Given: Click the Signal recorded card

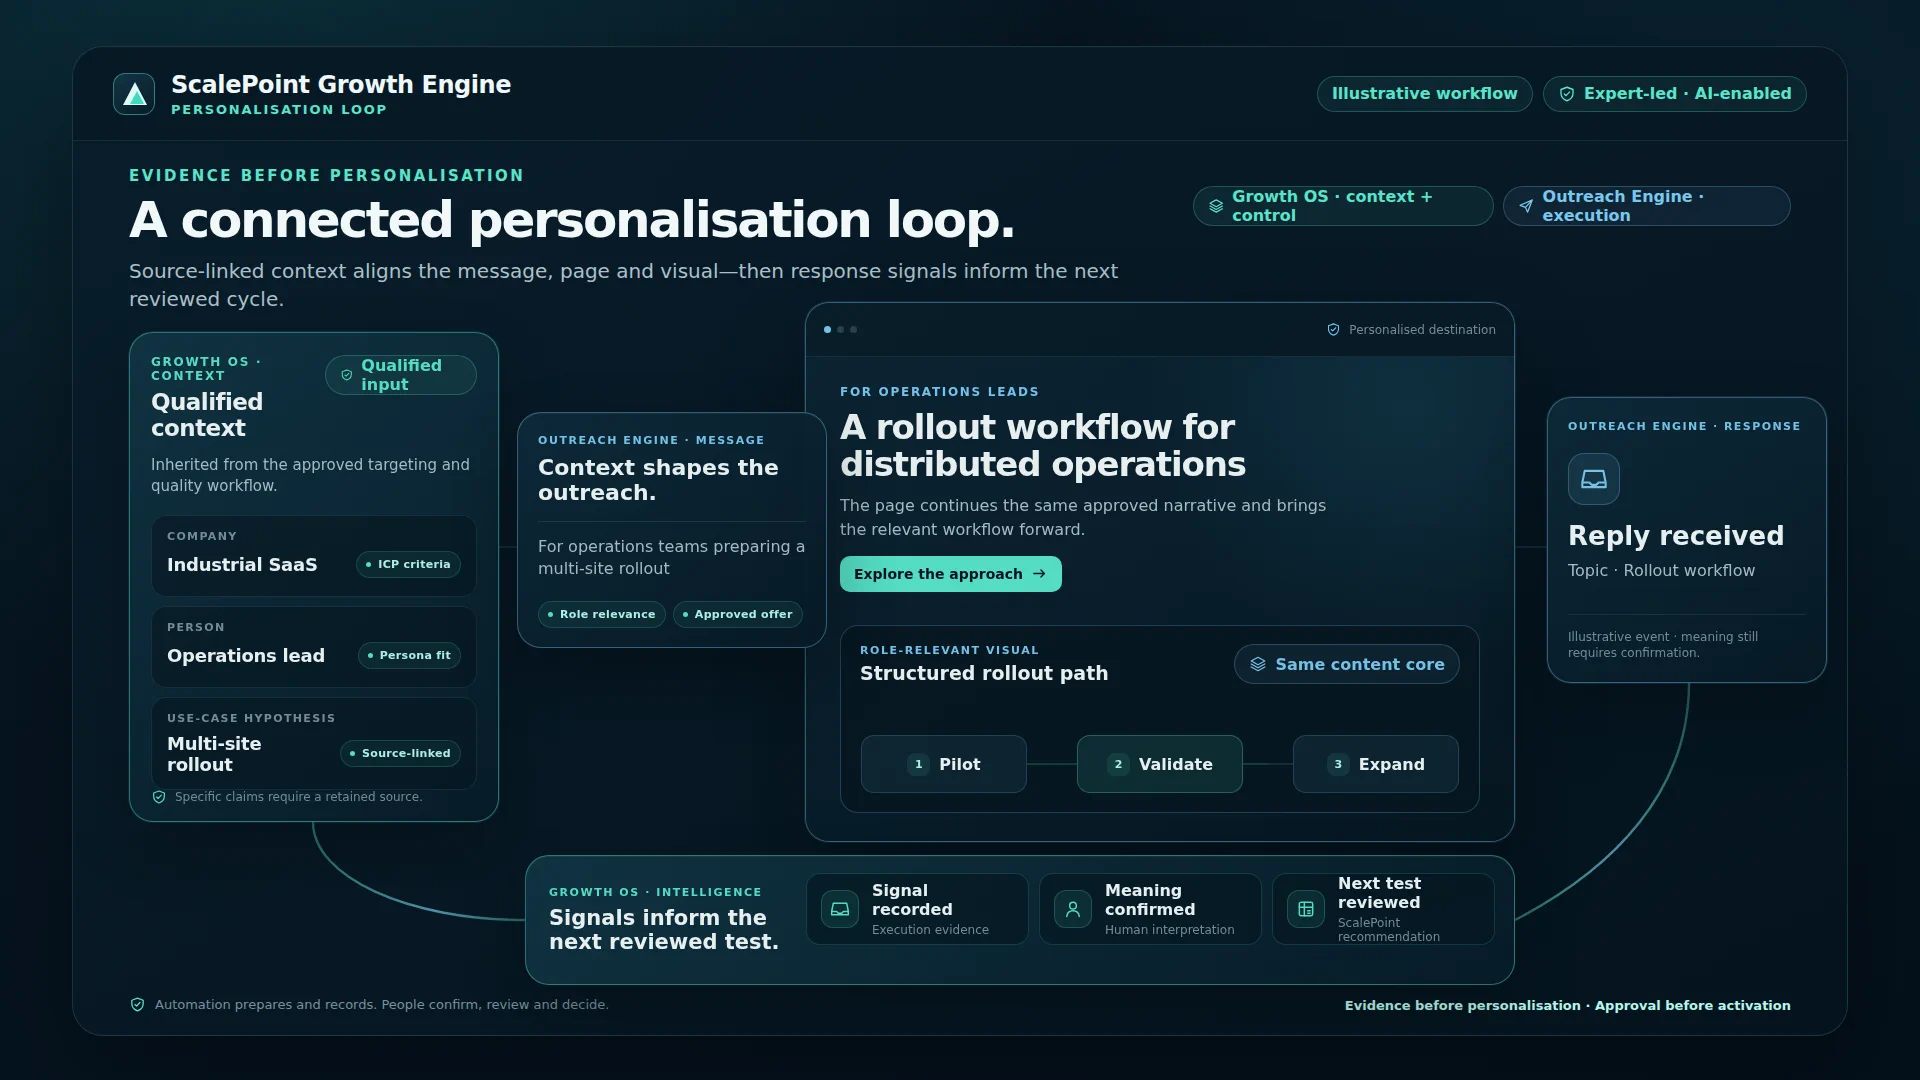Looking at the screenshot, I should [x=917, y=909].
